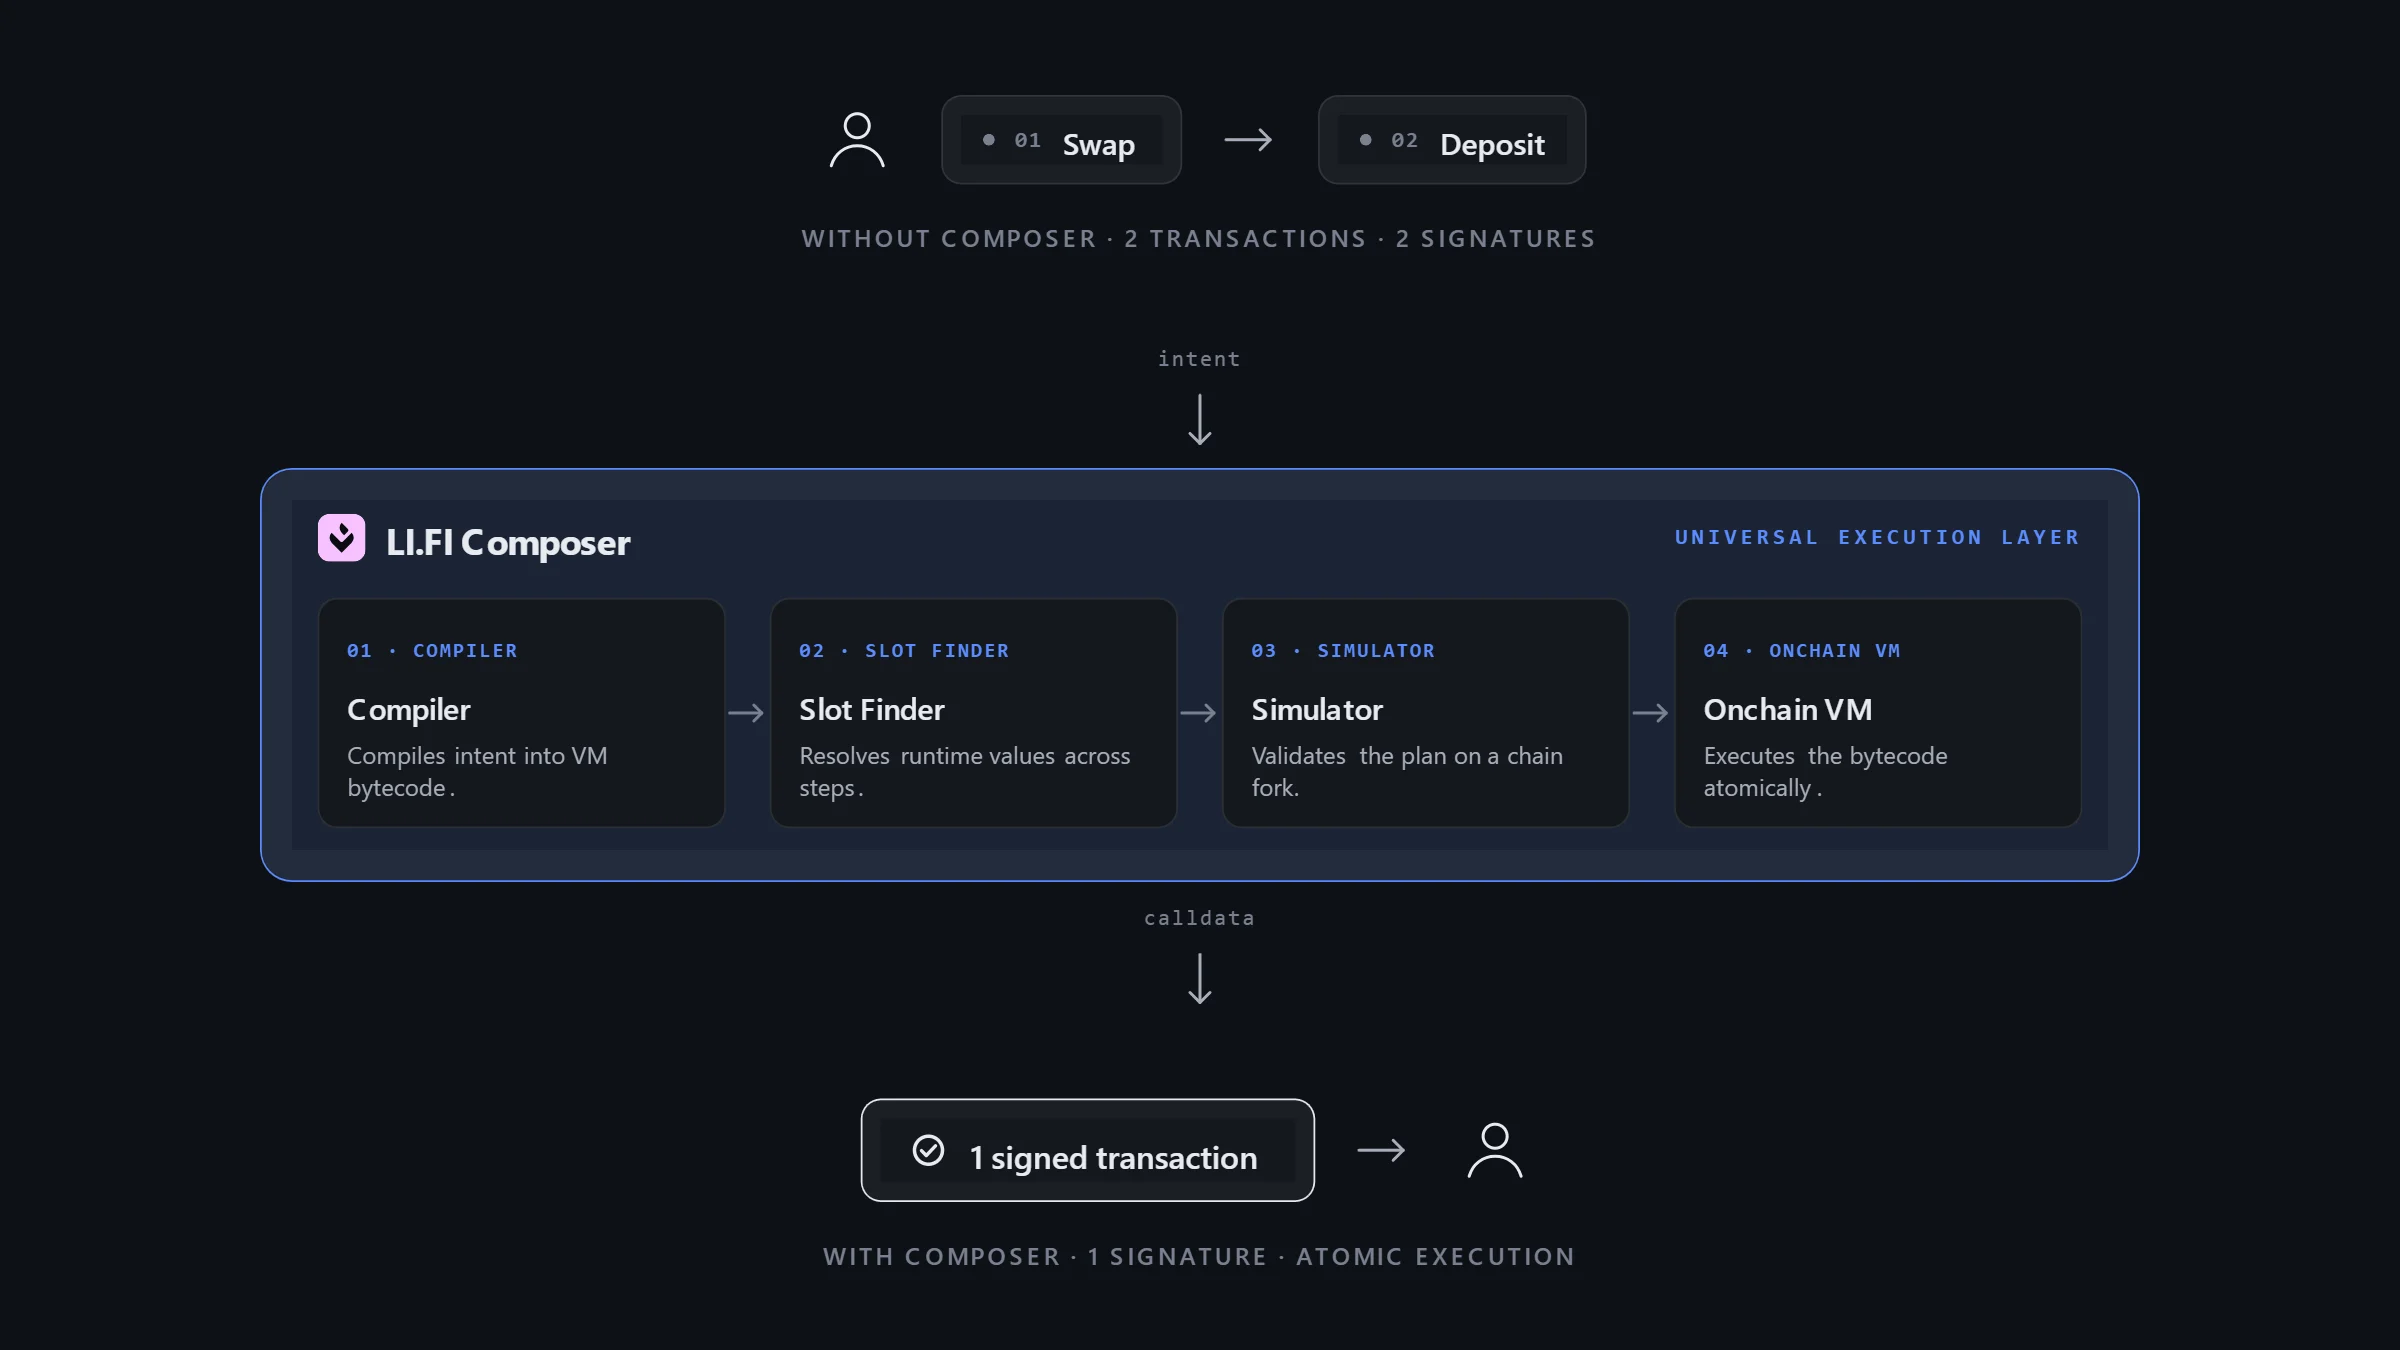
Task: Open the Compiler card
Action: click(521, 713)
